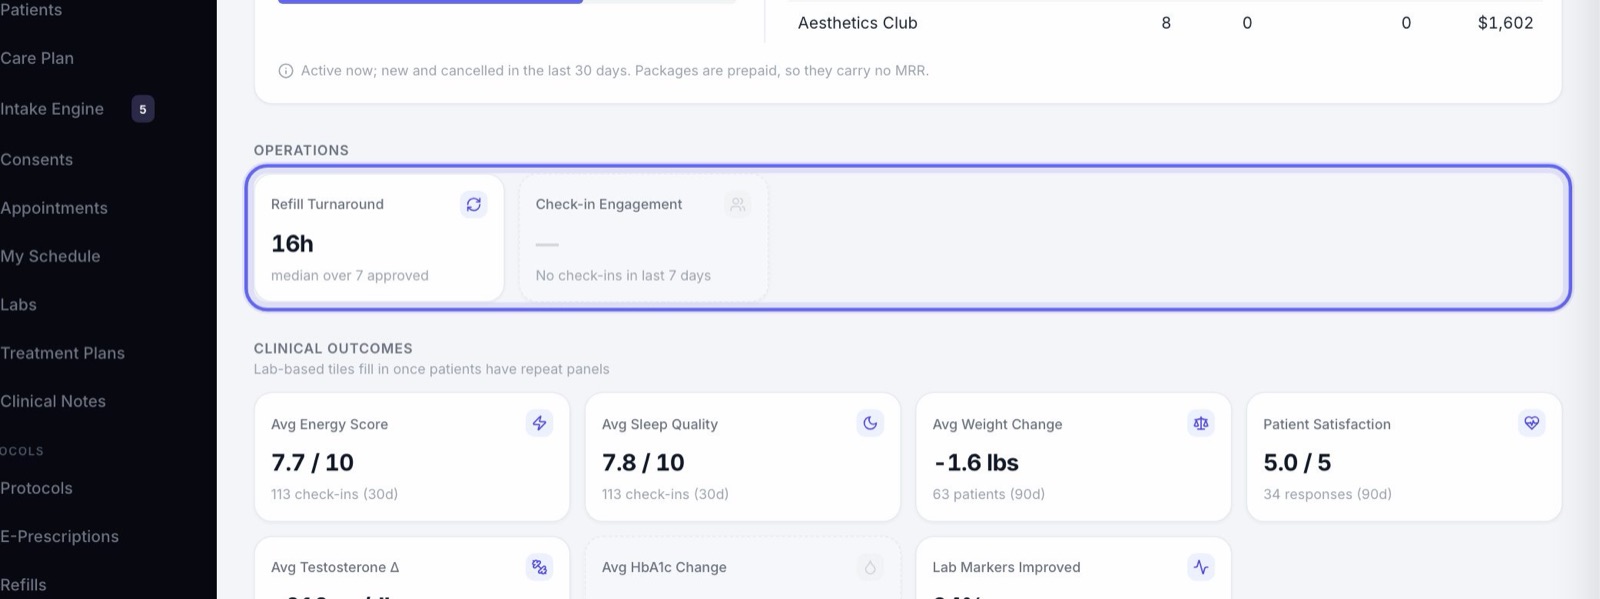The image size is (1600, 599).
Task: Navigate to Treatment Plans
Action: [62, 353]
